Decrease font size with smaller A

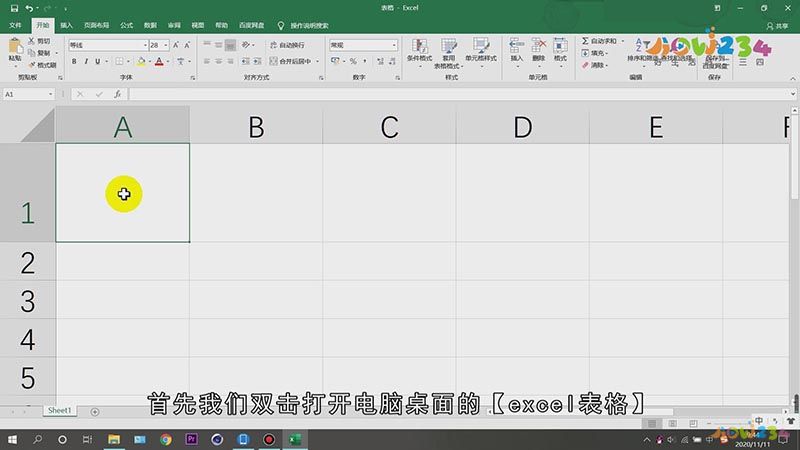click(187, 45)
